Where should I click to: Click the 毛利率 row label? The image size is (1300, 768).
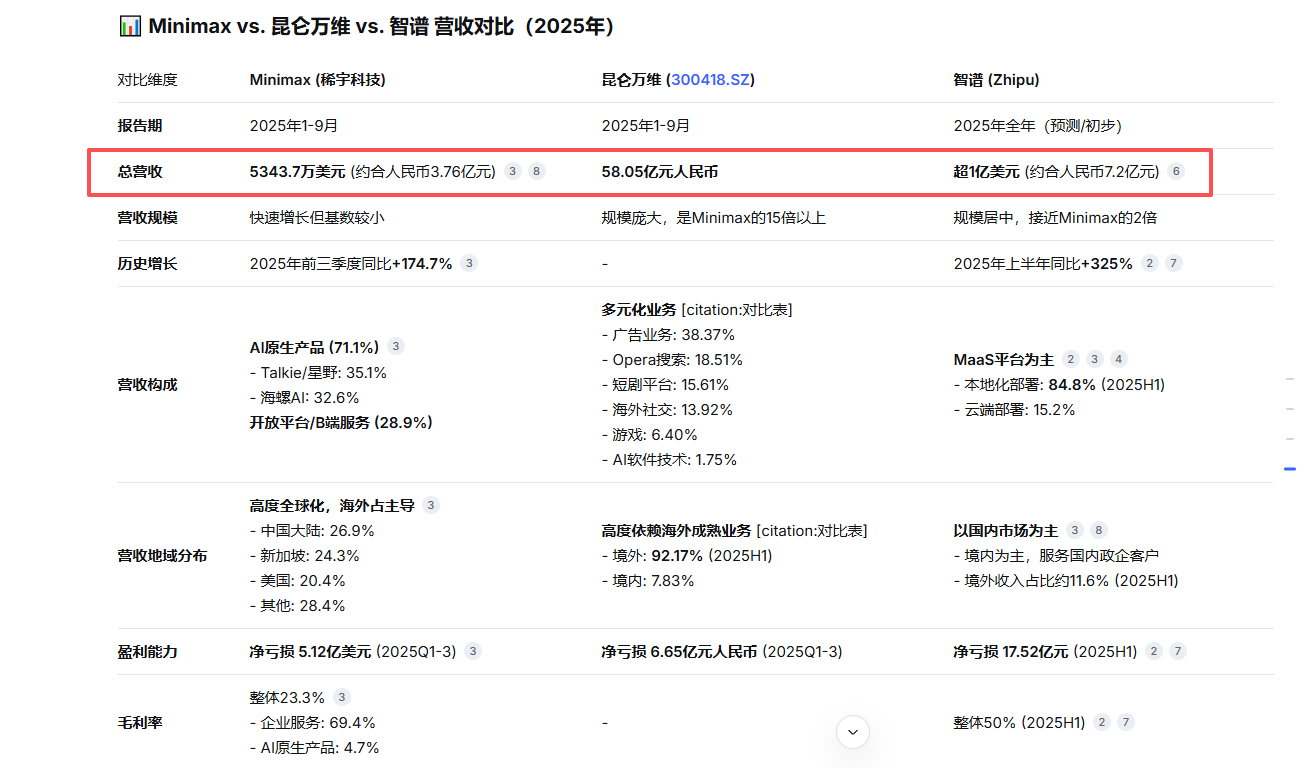(140, 722)
